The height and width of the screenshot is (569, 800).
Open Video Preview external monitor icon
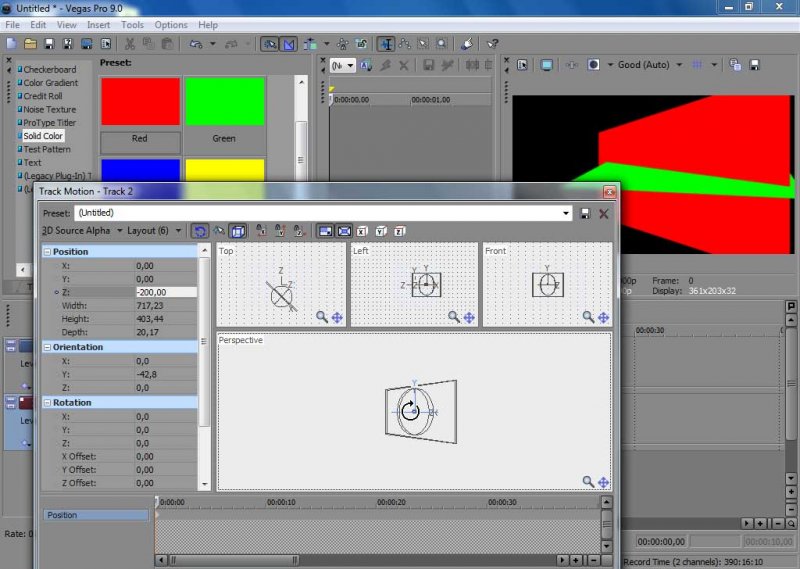tap(547, 65)
